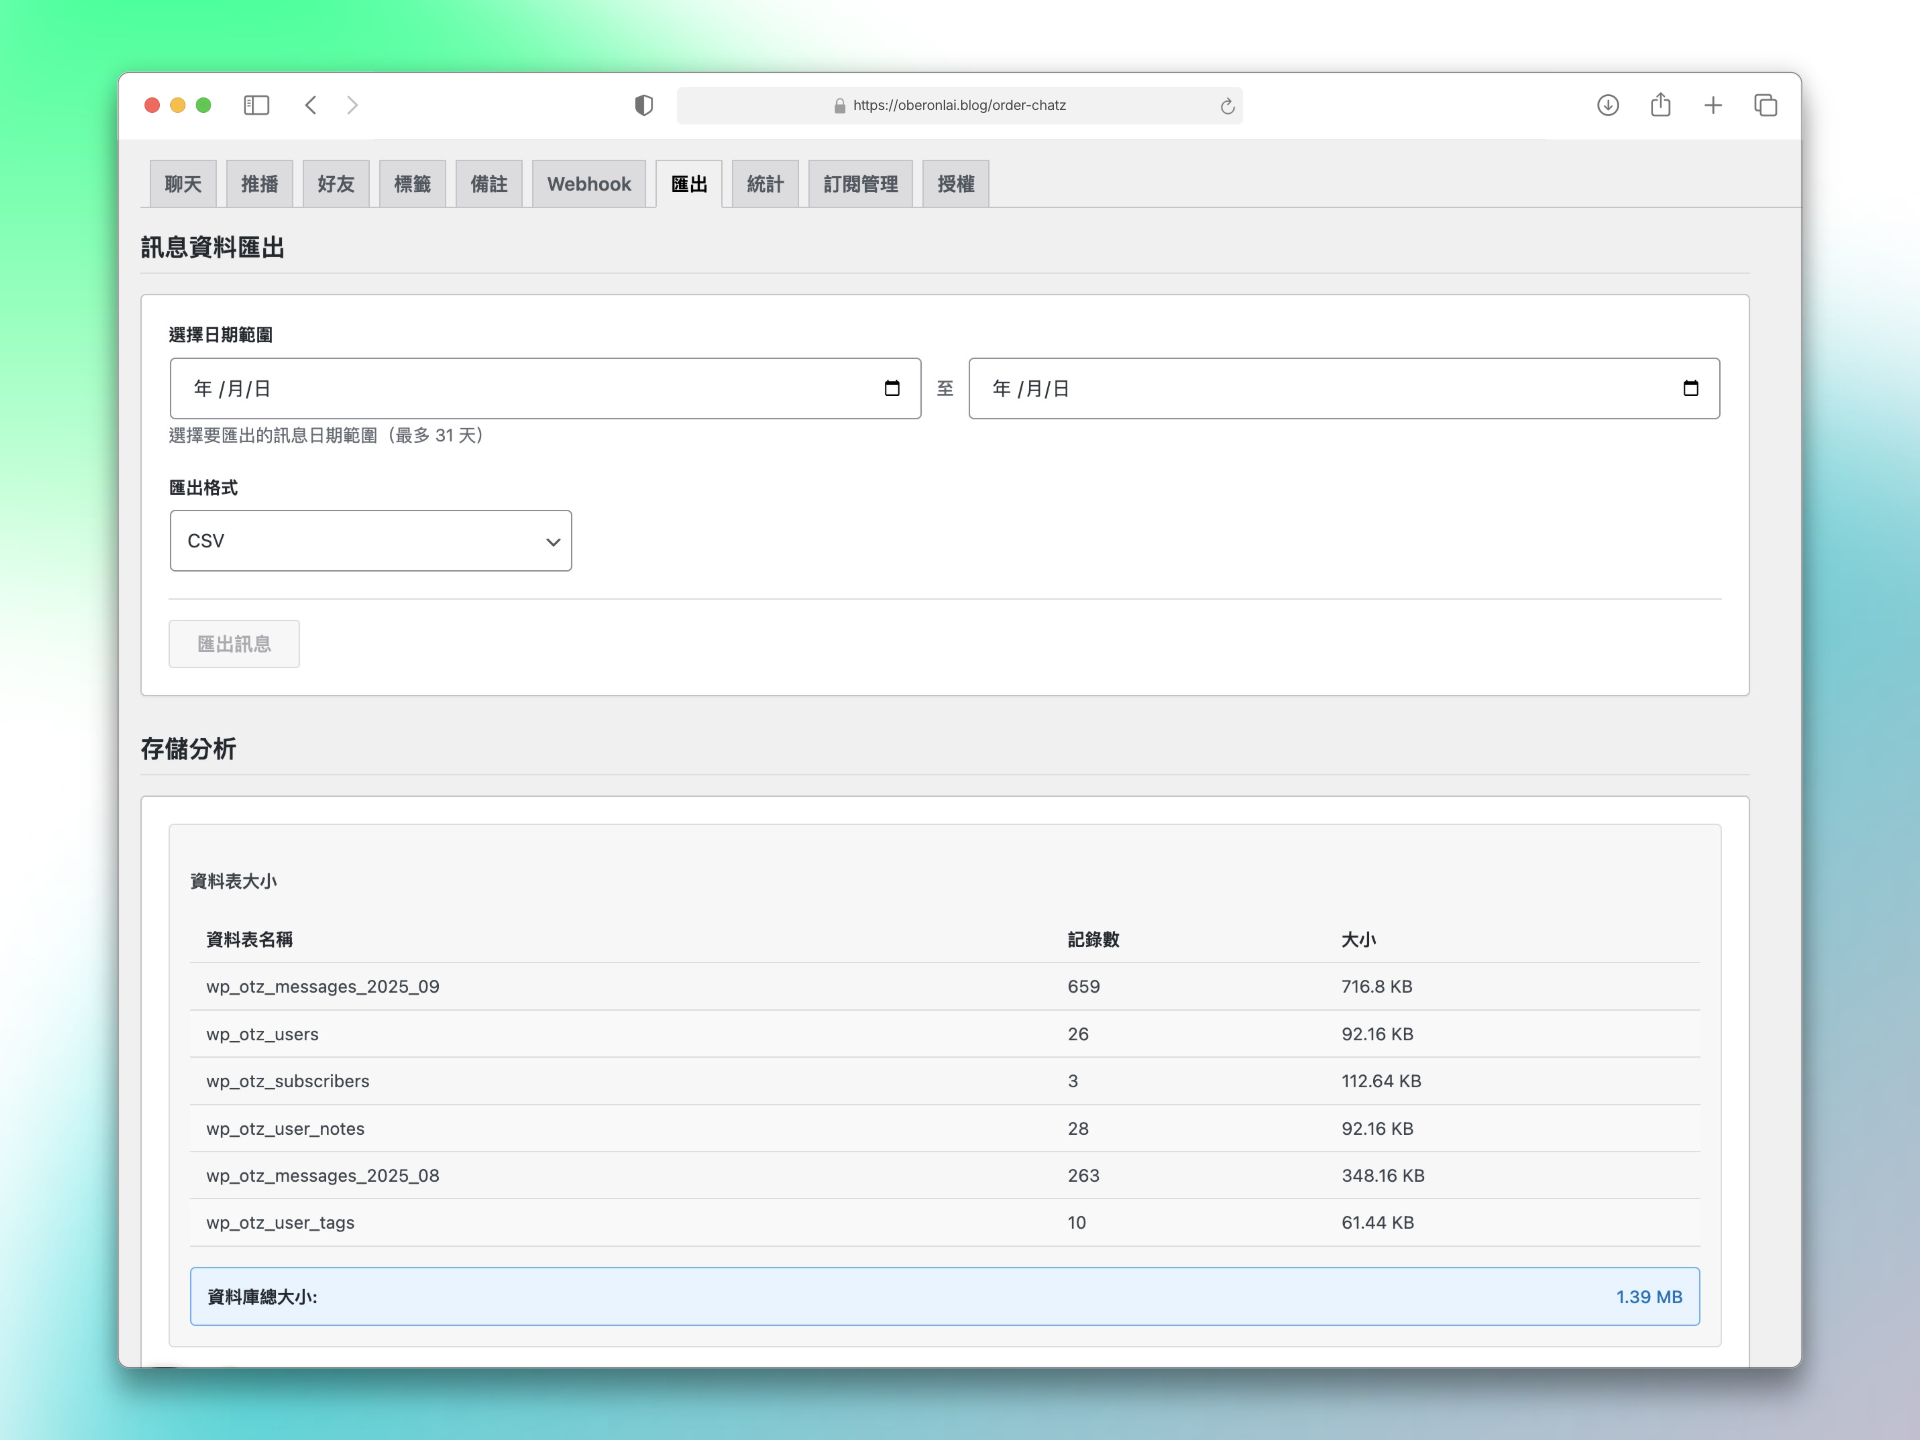Screen dimensions: 1920x1440
Task: Open the 訂閱管理 tab
Action: (860, 184)
